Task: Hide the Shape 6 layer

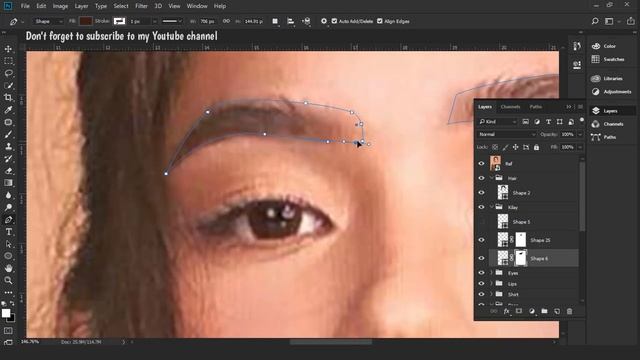Action: [481, 258]
